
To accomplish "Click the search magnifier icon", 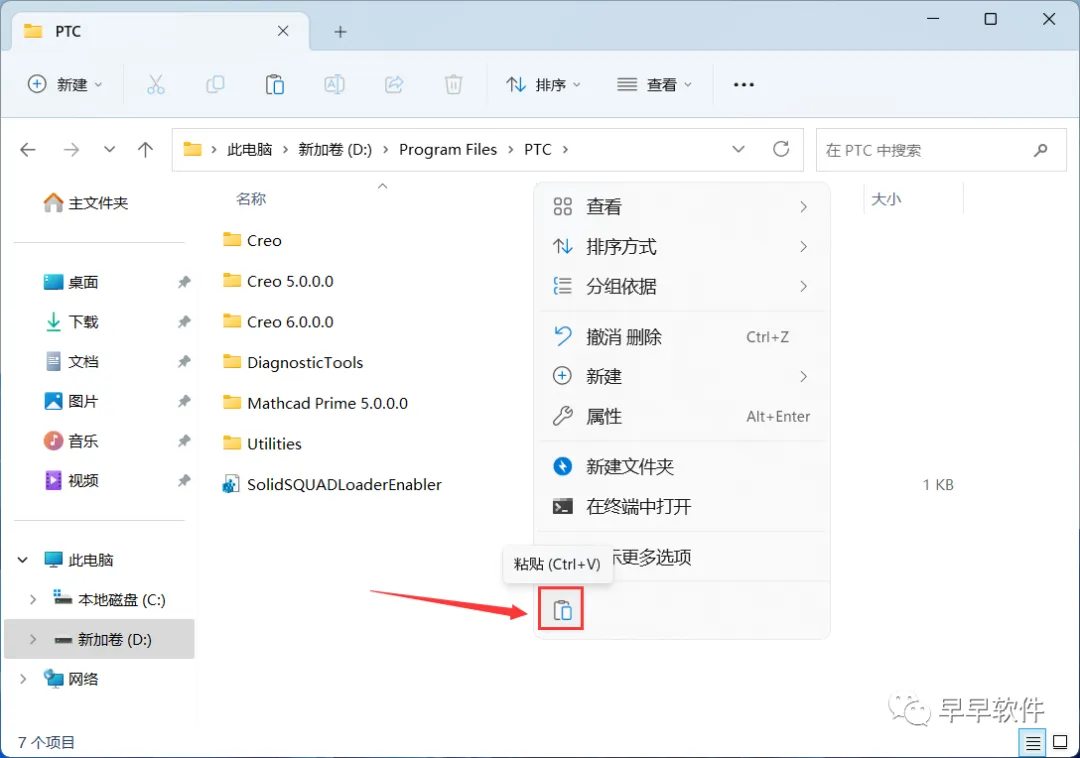I will [1040, 150].
